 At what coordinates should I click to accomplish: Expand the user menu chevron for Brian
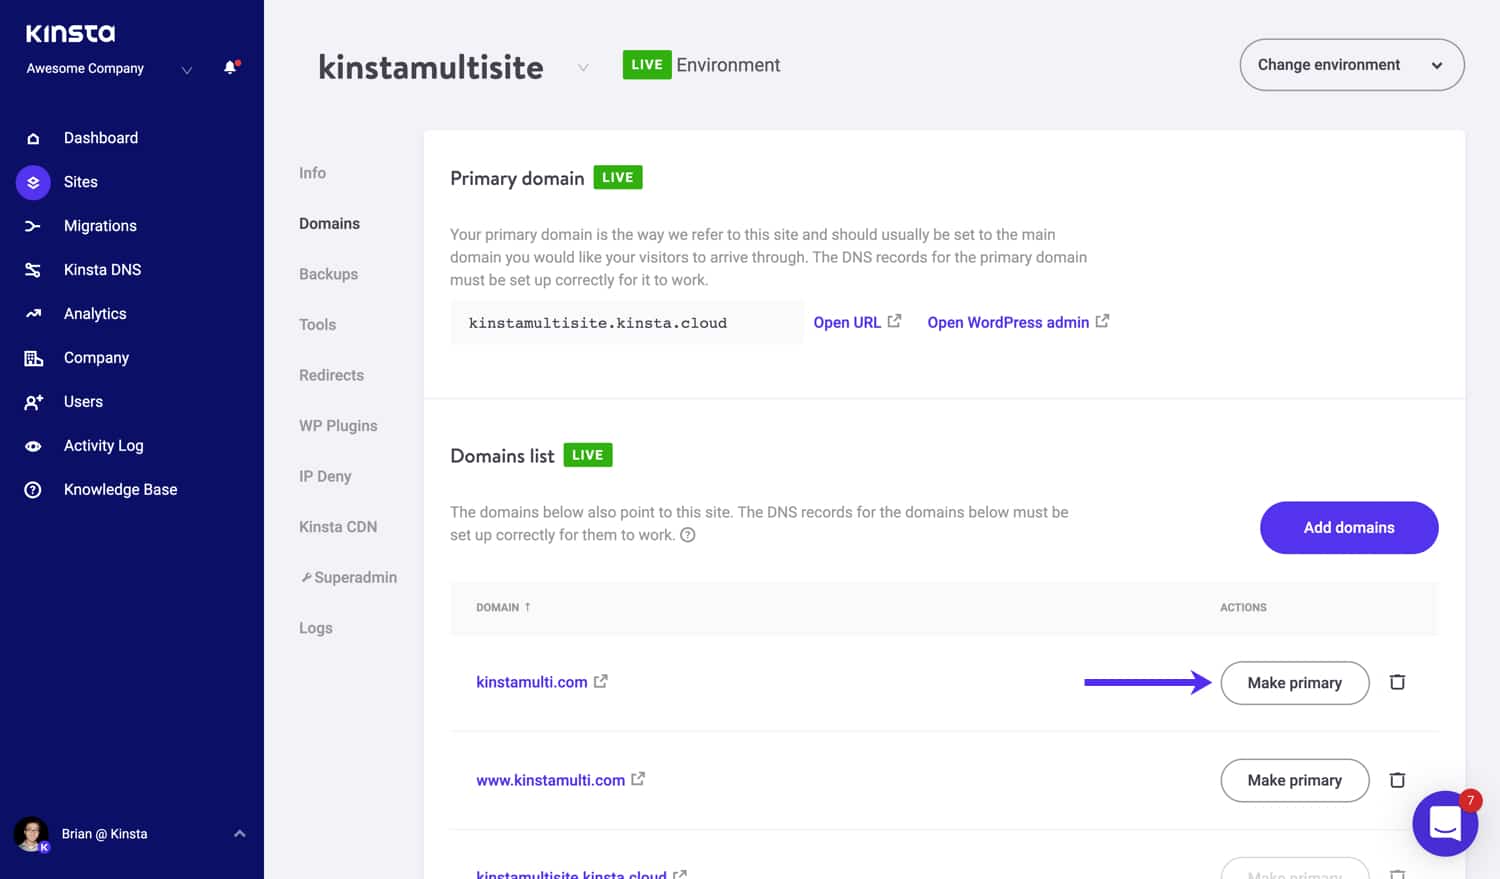pos(240,833)
